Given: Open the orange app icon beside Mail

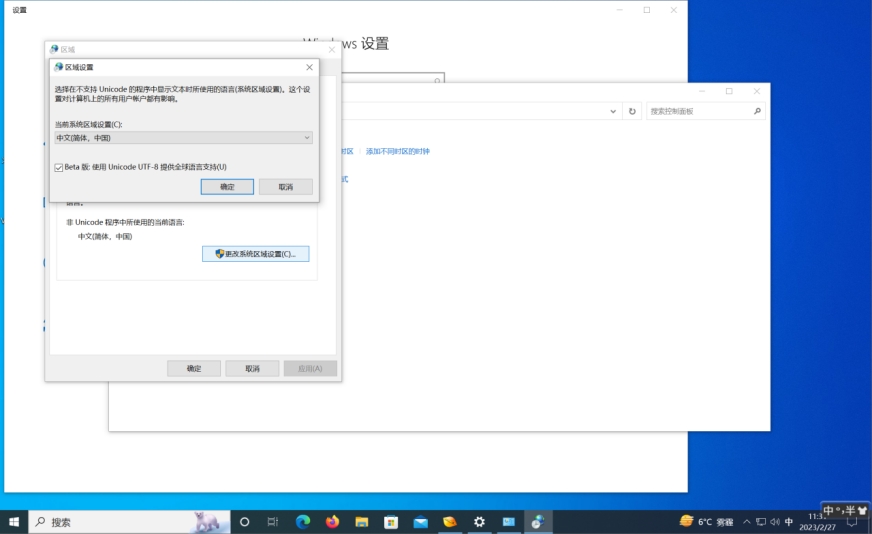Looking at the screenshot, I should pos(450,522).
